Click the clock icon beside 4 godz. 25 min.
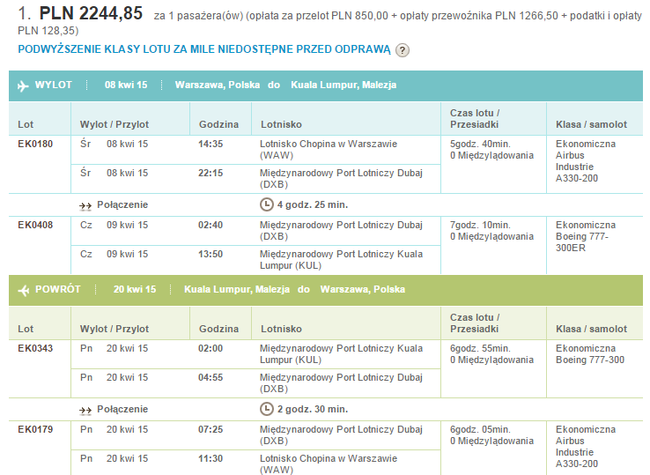This screenshot has width=650, height=475. [267, 204]
